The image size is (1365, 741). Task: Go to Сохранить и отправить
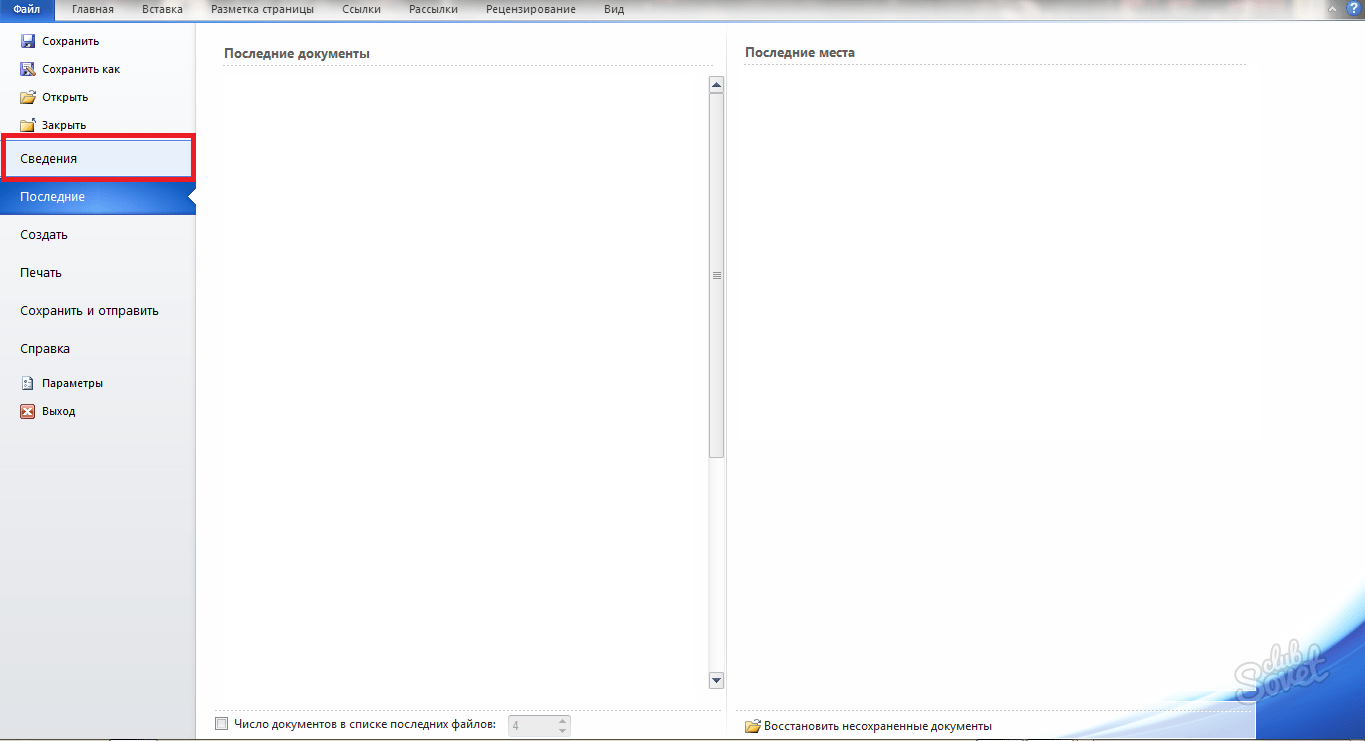[89, 311]
